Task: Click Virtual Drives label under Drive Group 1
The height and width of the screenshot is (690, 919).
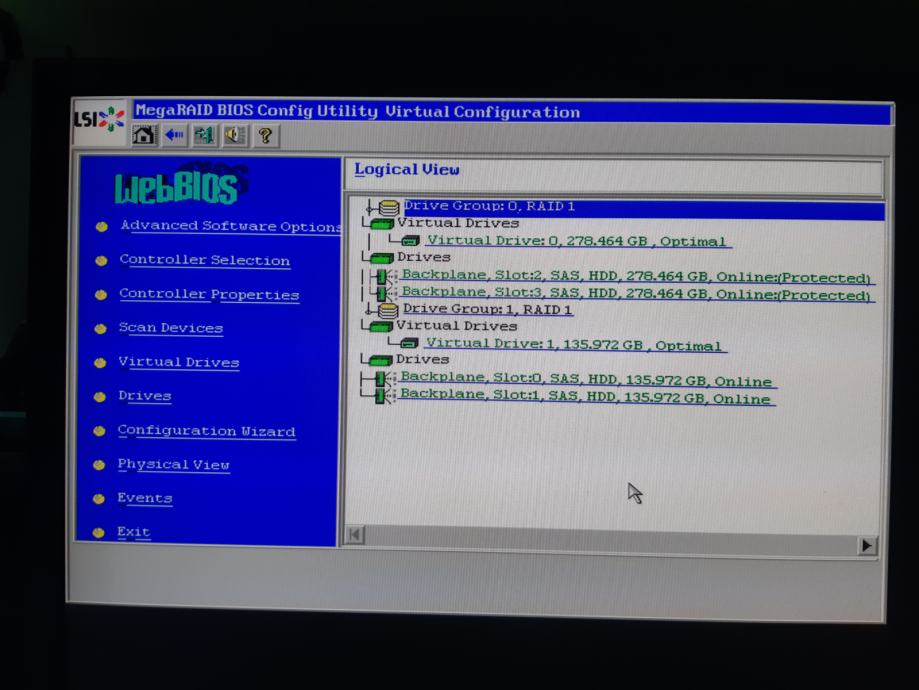Action: pos(457,326)
